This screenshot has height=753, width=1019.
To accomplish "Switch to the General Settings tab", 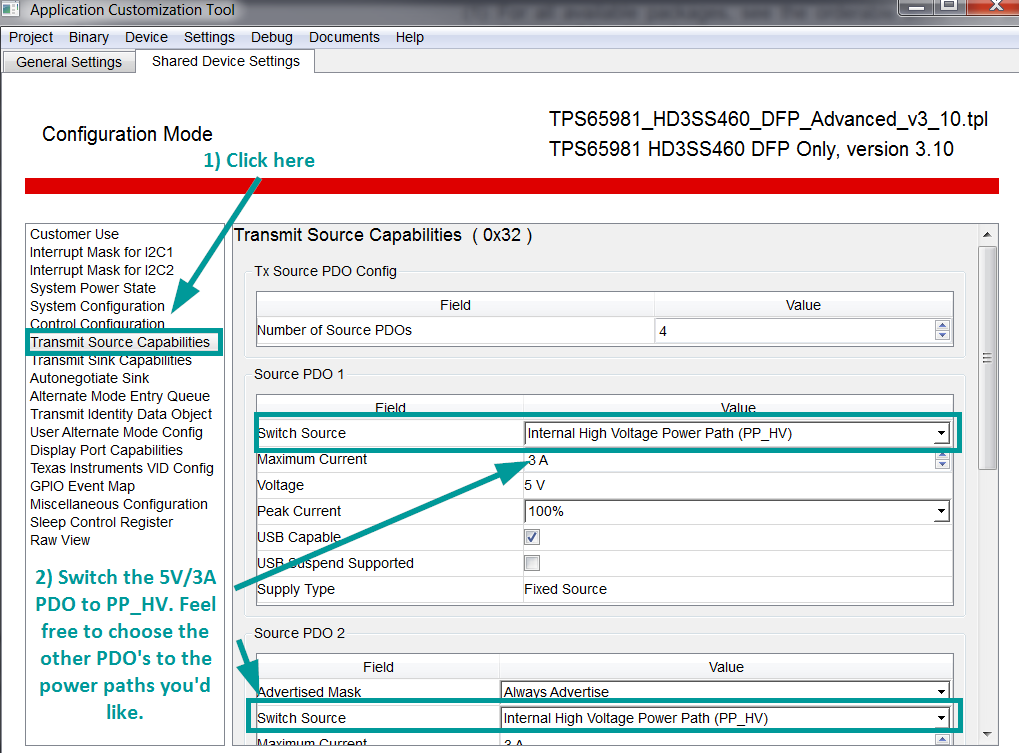I will pos(69,62).
